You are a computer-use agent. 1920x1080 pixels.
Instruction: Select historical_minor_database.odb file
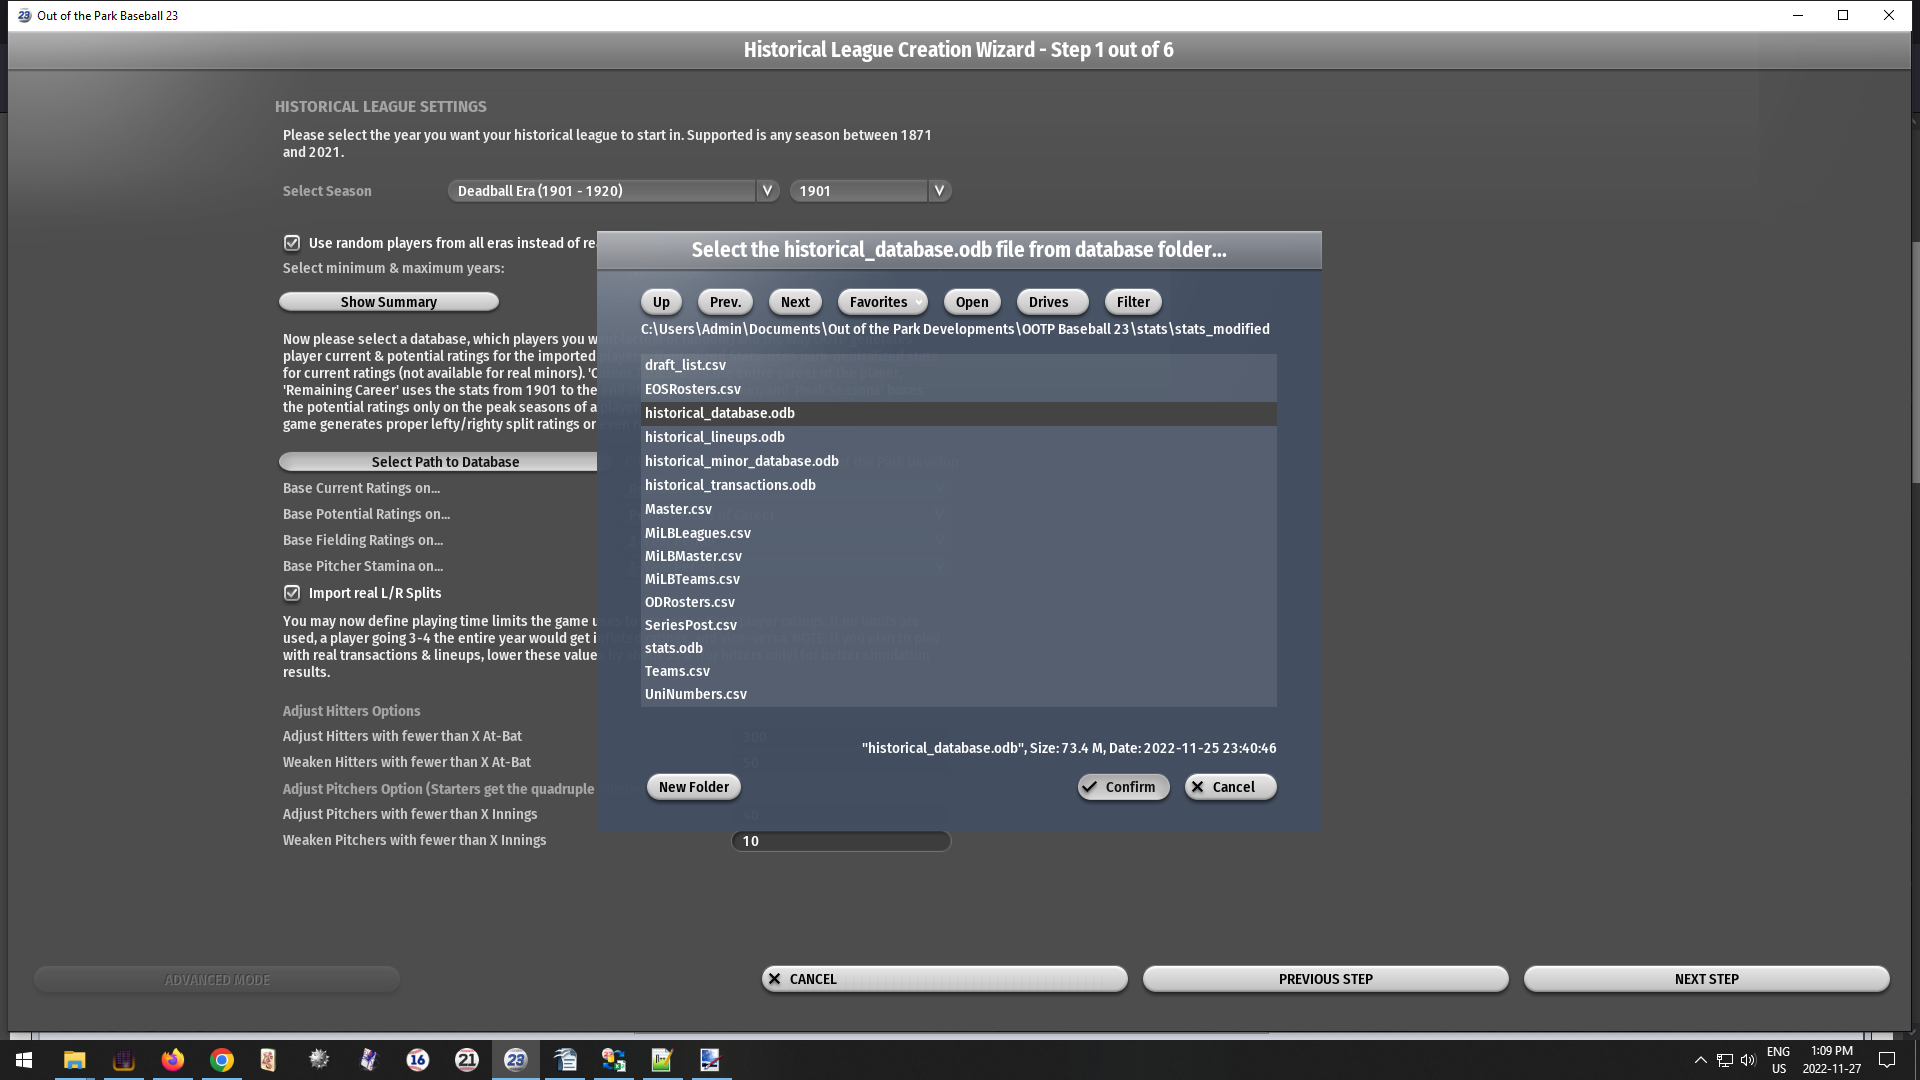point(958,461)
